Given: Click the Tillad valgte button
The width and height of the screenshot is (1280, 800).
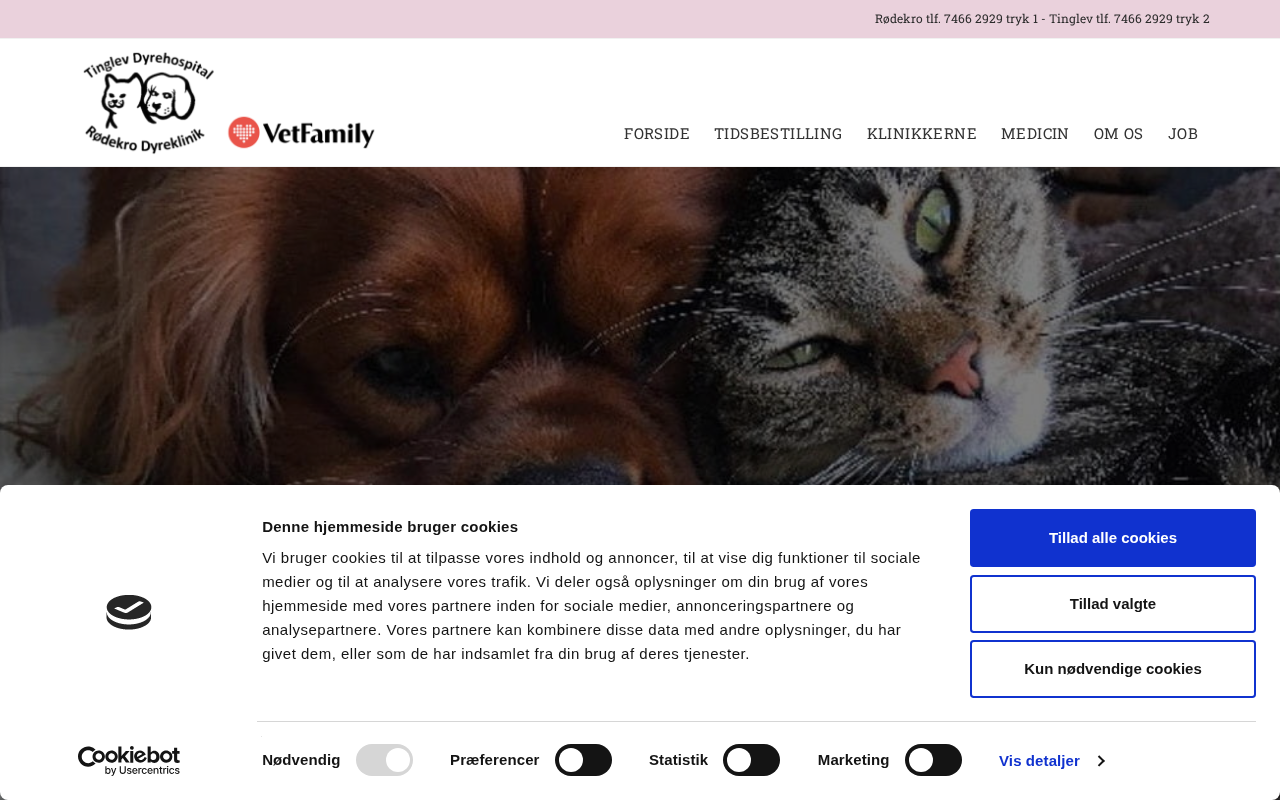Looking at the screenshot, I should [x=1113, y=604].
